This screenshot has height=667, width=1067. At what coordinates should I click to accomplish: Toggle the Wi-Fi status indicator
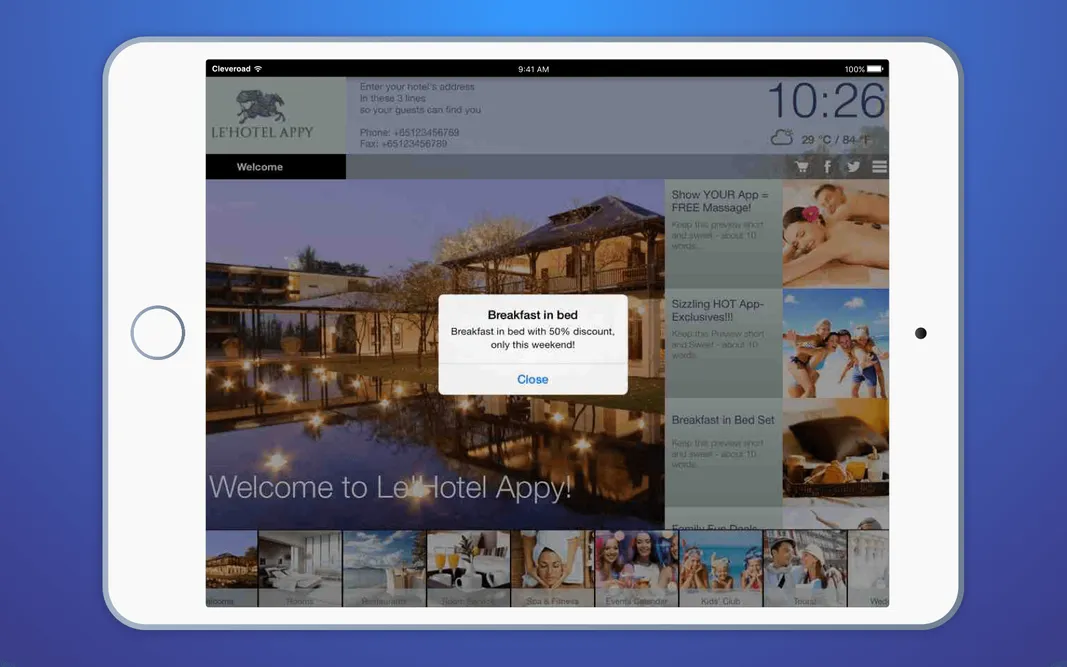point(258,68)
